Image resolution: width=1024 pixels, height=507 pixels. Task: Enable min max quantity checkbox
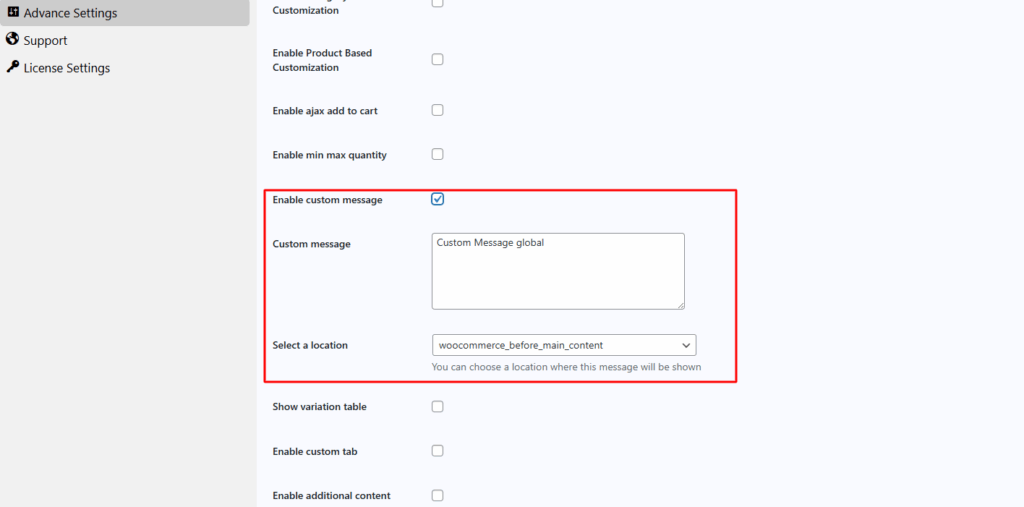pos(438,154)
